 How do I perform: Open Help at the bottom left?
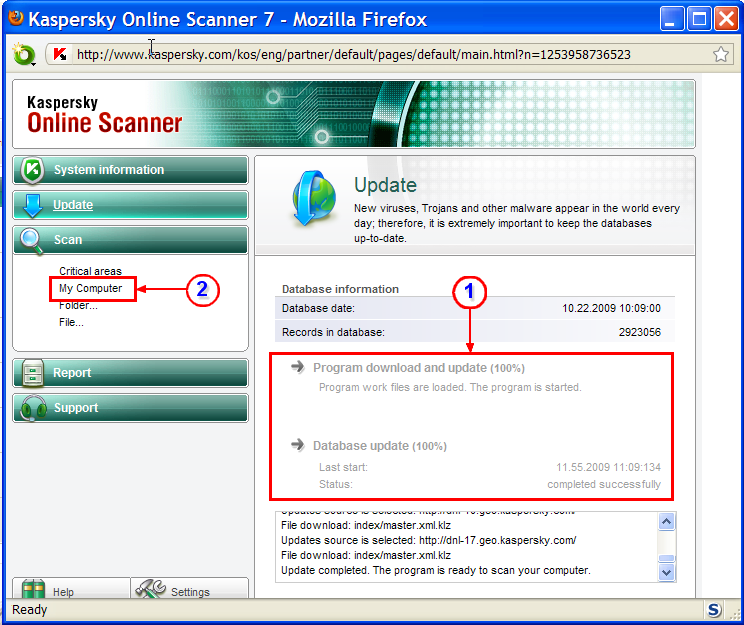71,588
